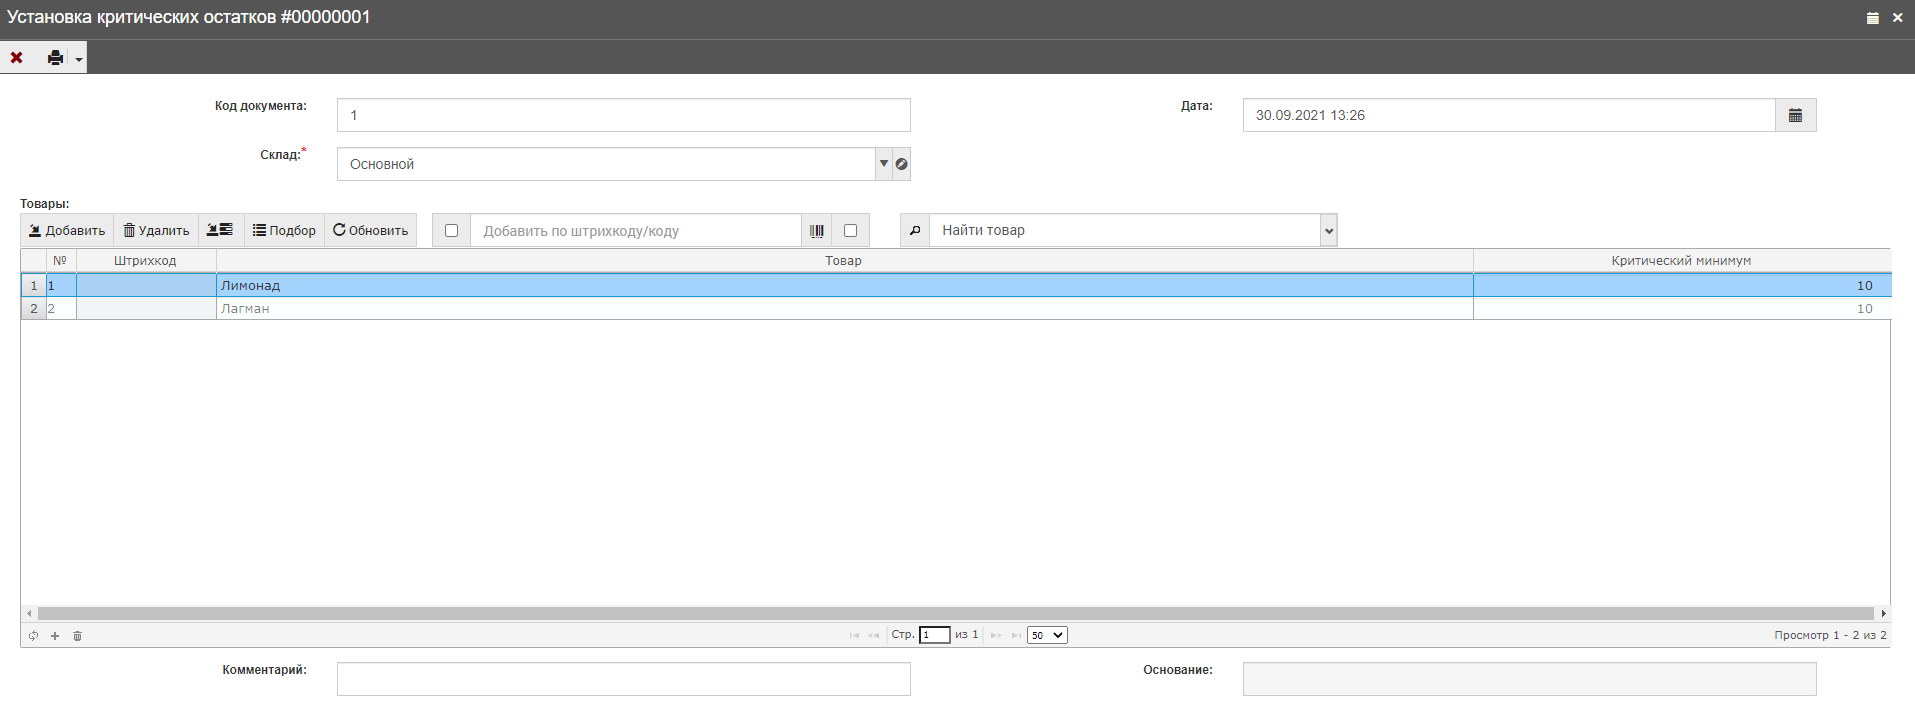Click the plus icon in grid footer

(55, 636)
